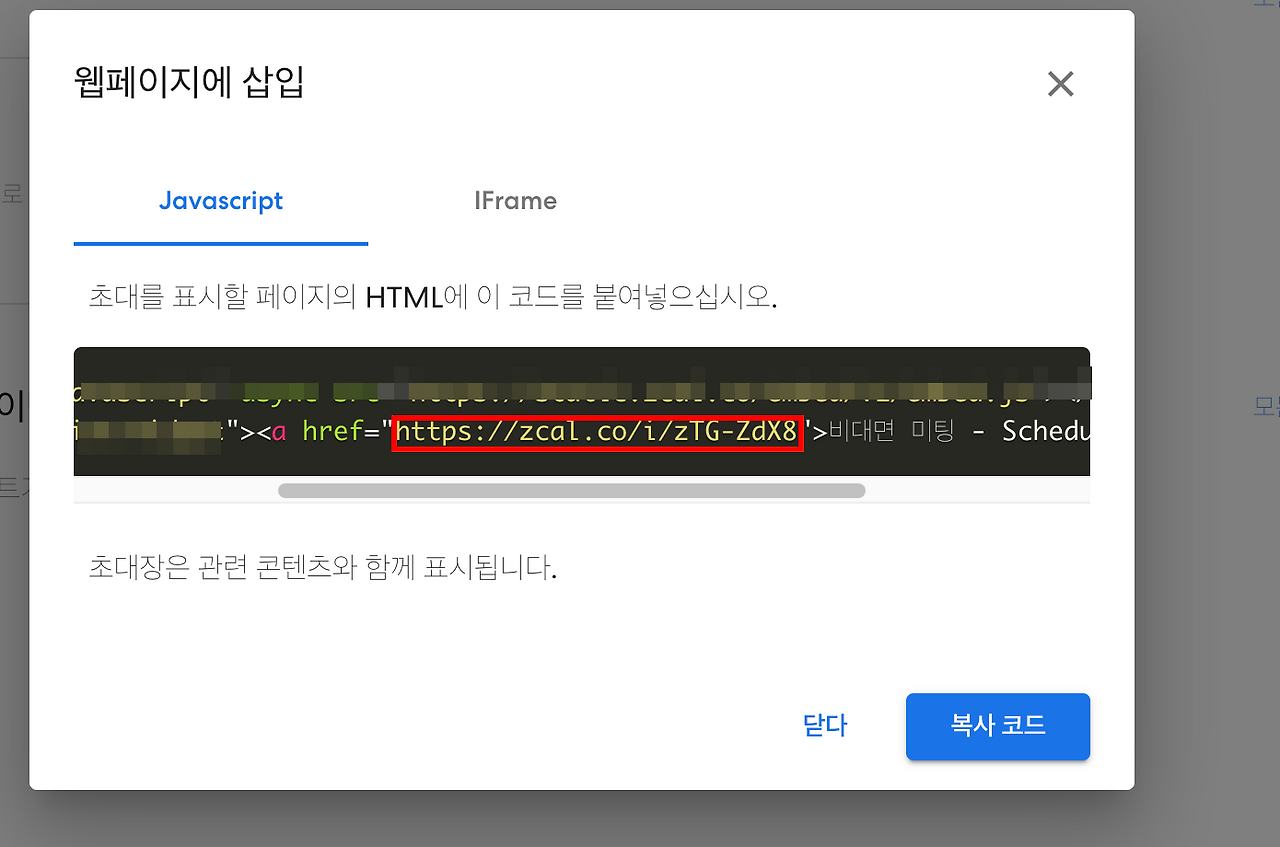
Task: Close the 웹페이지에 삽입 dialog with X icon
Action: click(x=1060, y=84)
